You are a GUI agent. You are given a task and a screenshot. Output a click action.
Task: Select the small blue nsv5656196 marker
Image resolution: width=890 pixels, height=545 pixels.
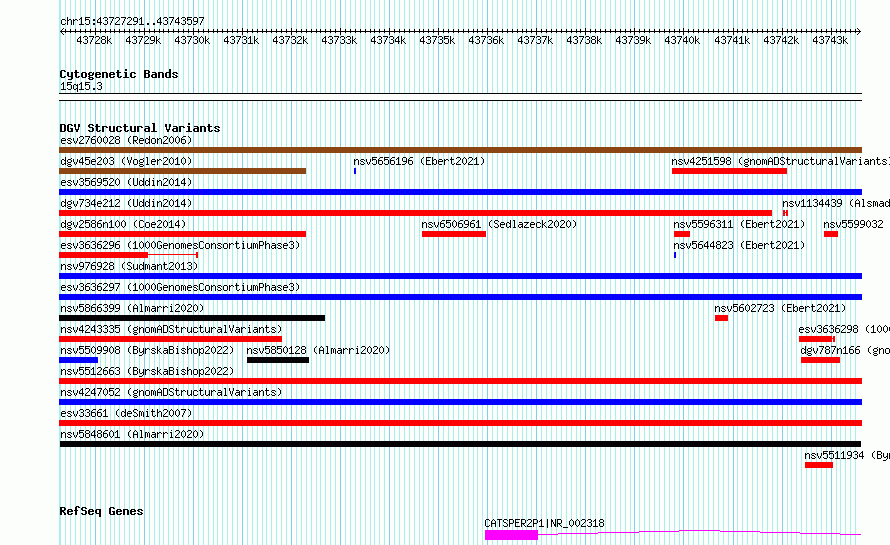pyautogui.click(x=355, y=171)
